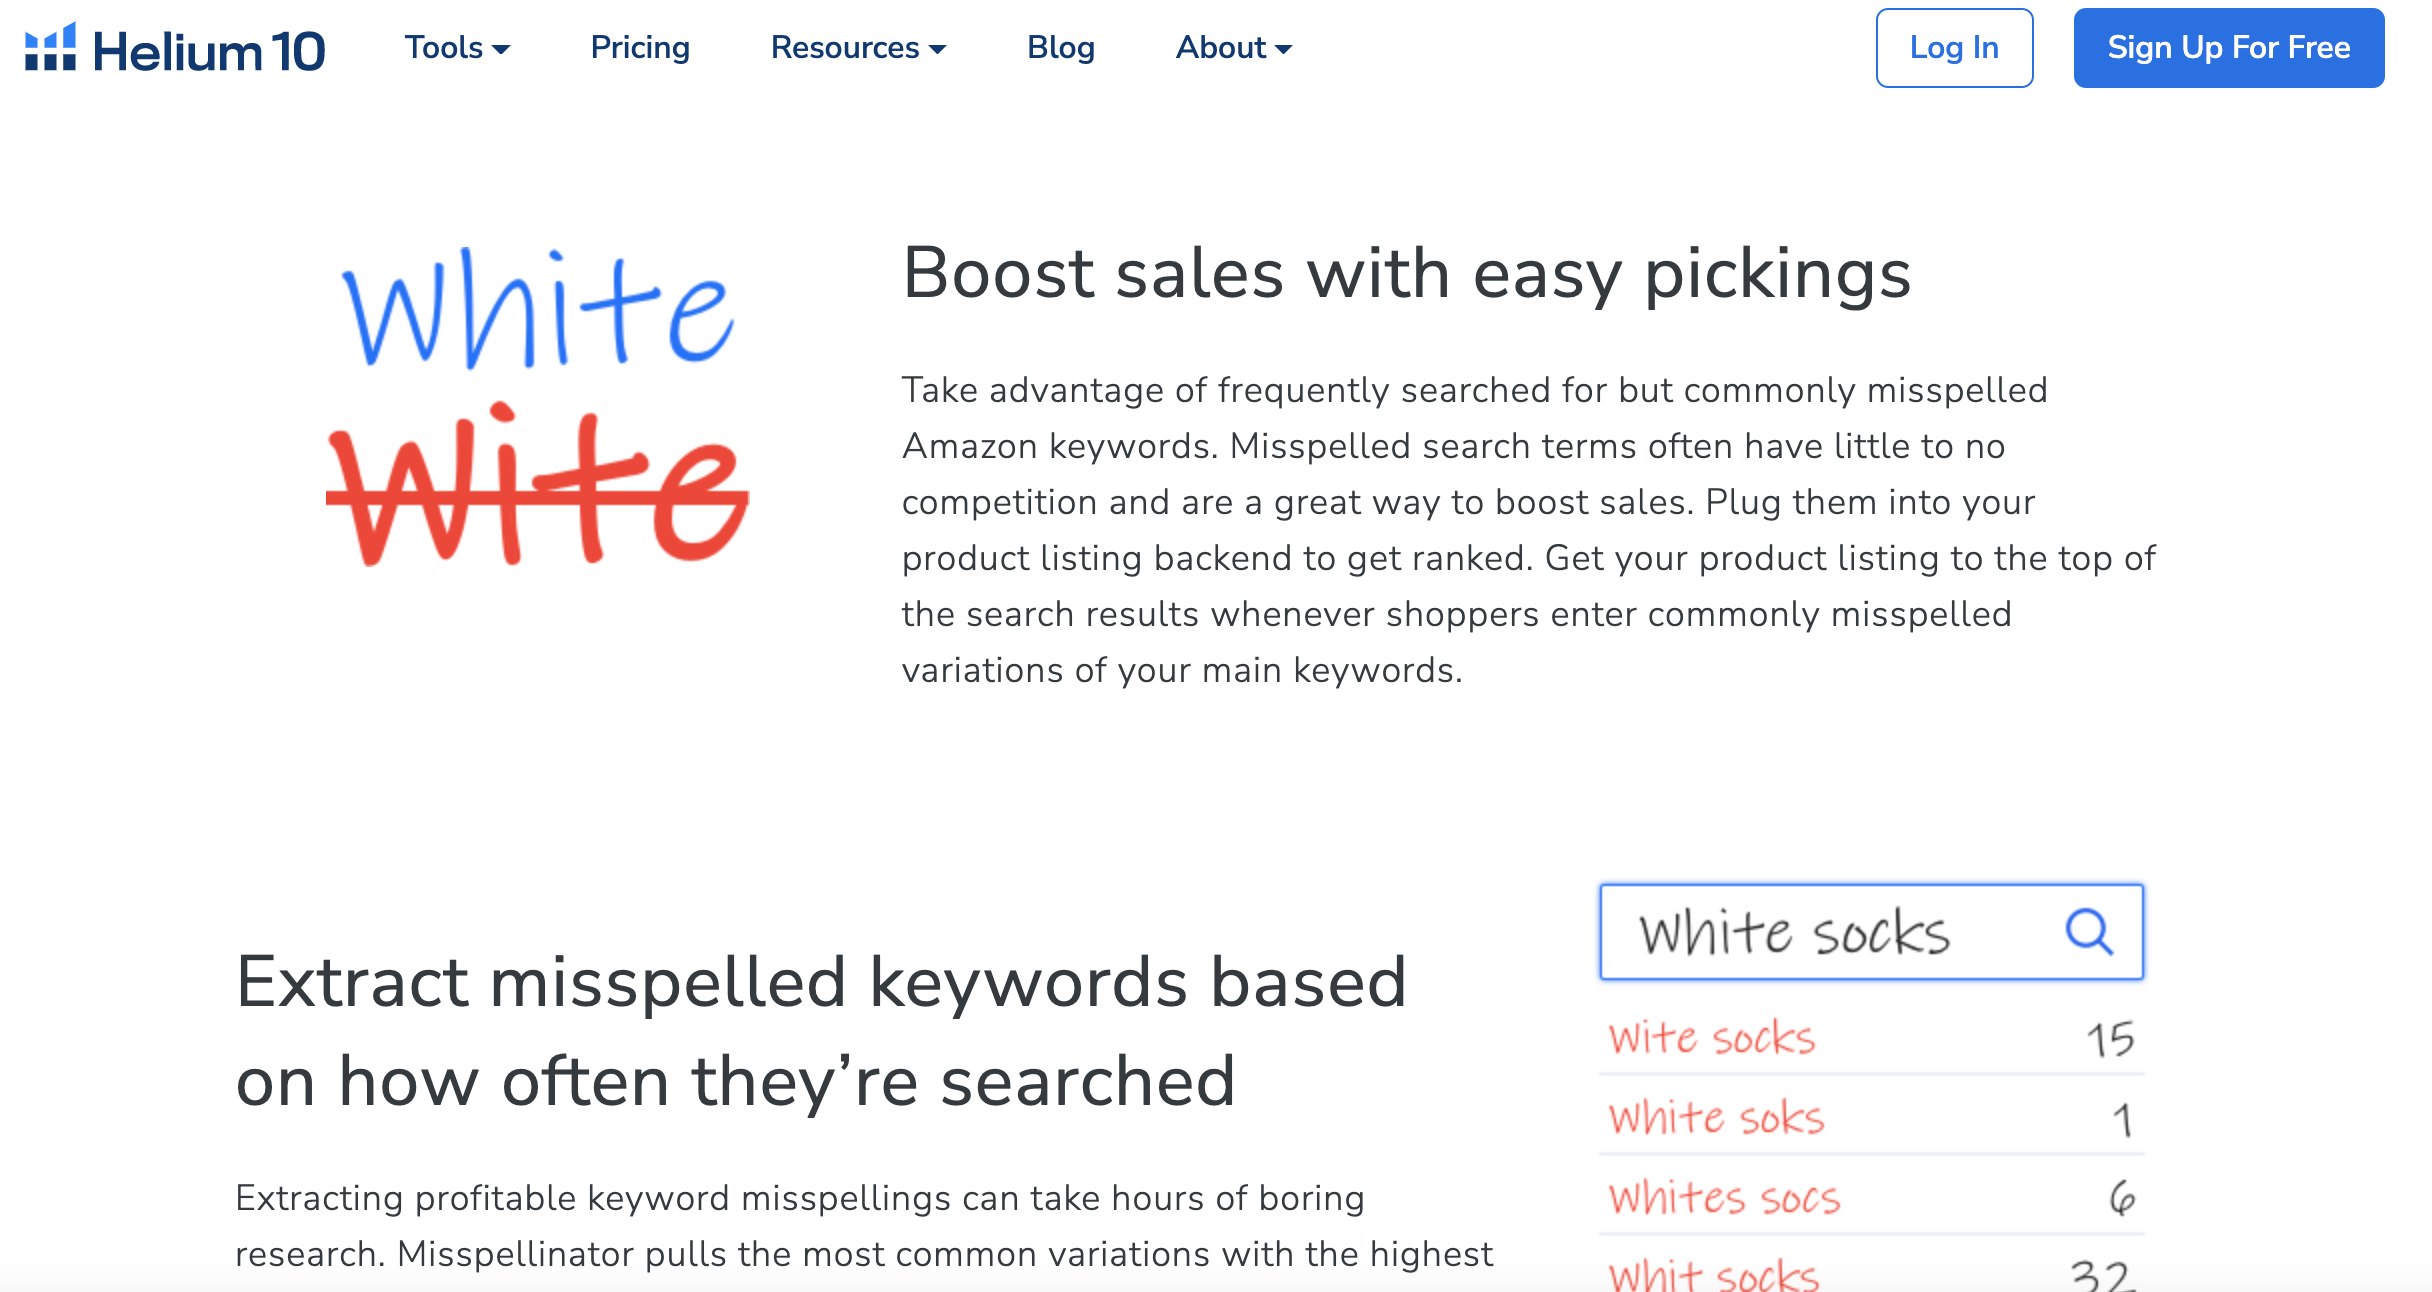Click the Log In button
This screenshot has height=1292, width=2432.
(x=1954, y=47)
